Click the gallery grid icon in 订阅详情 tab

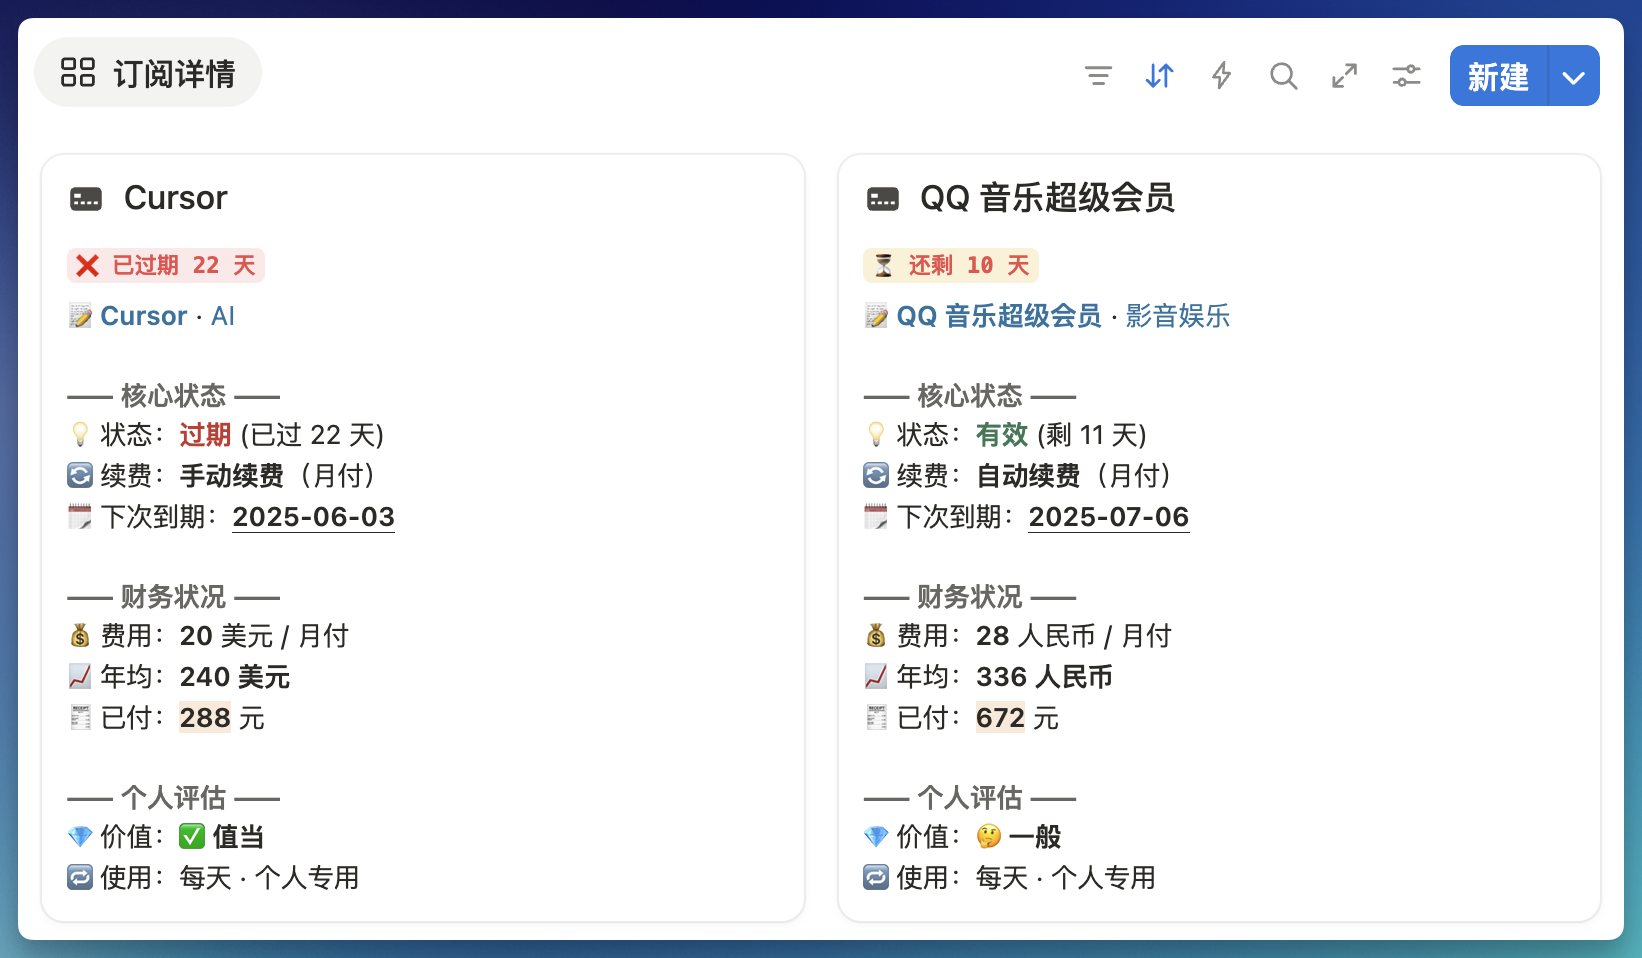click(x=77, y=73)
